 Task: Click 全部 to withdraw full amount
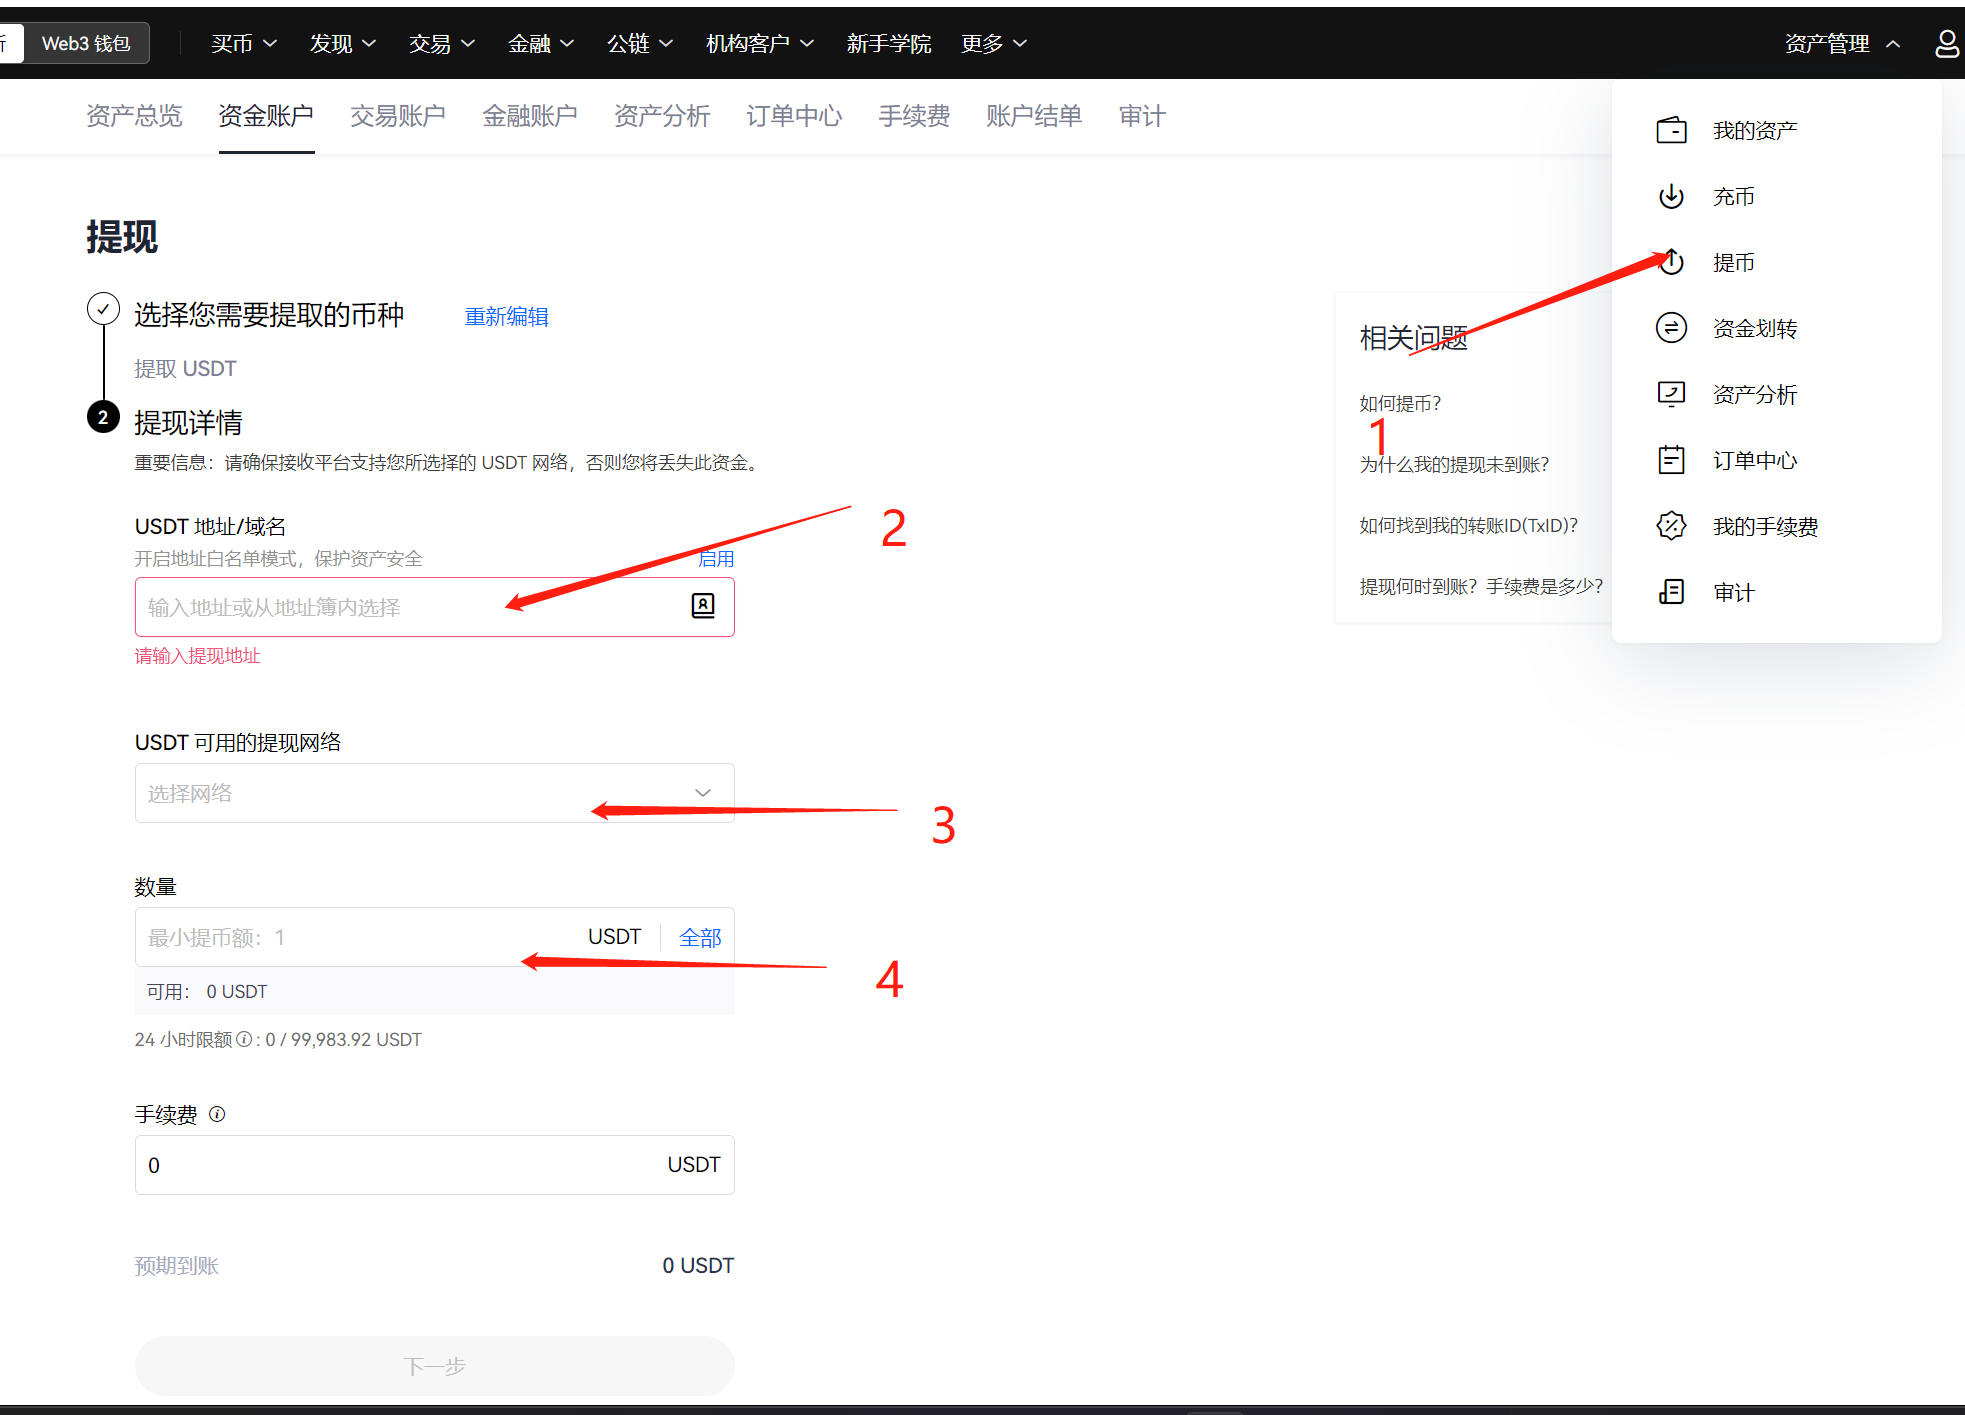700,938
